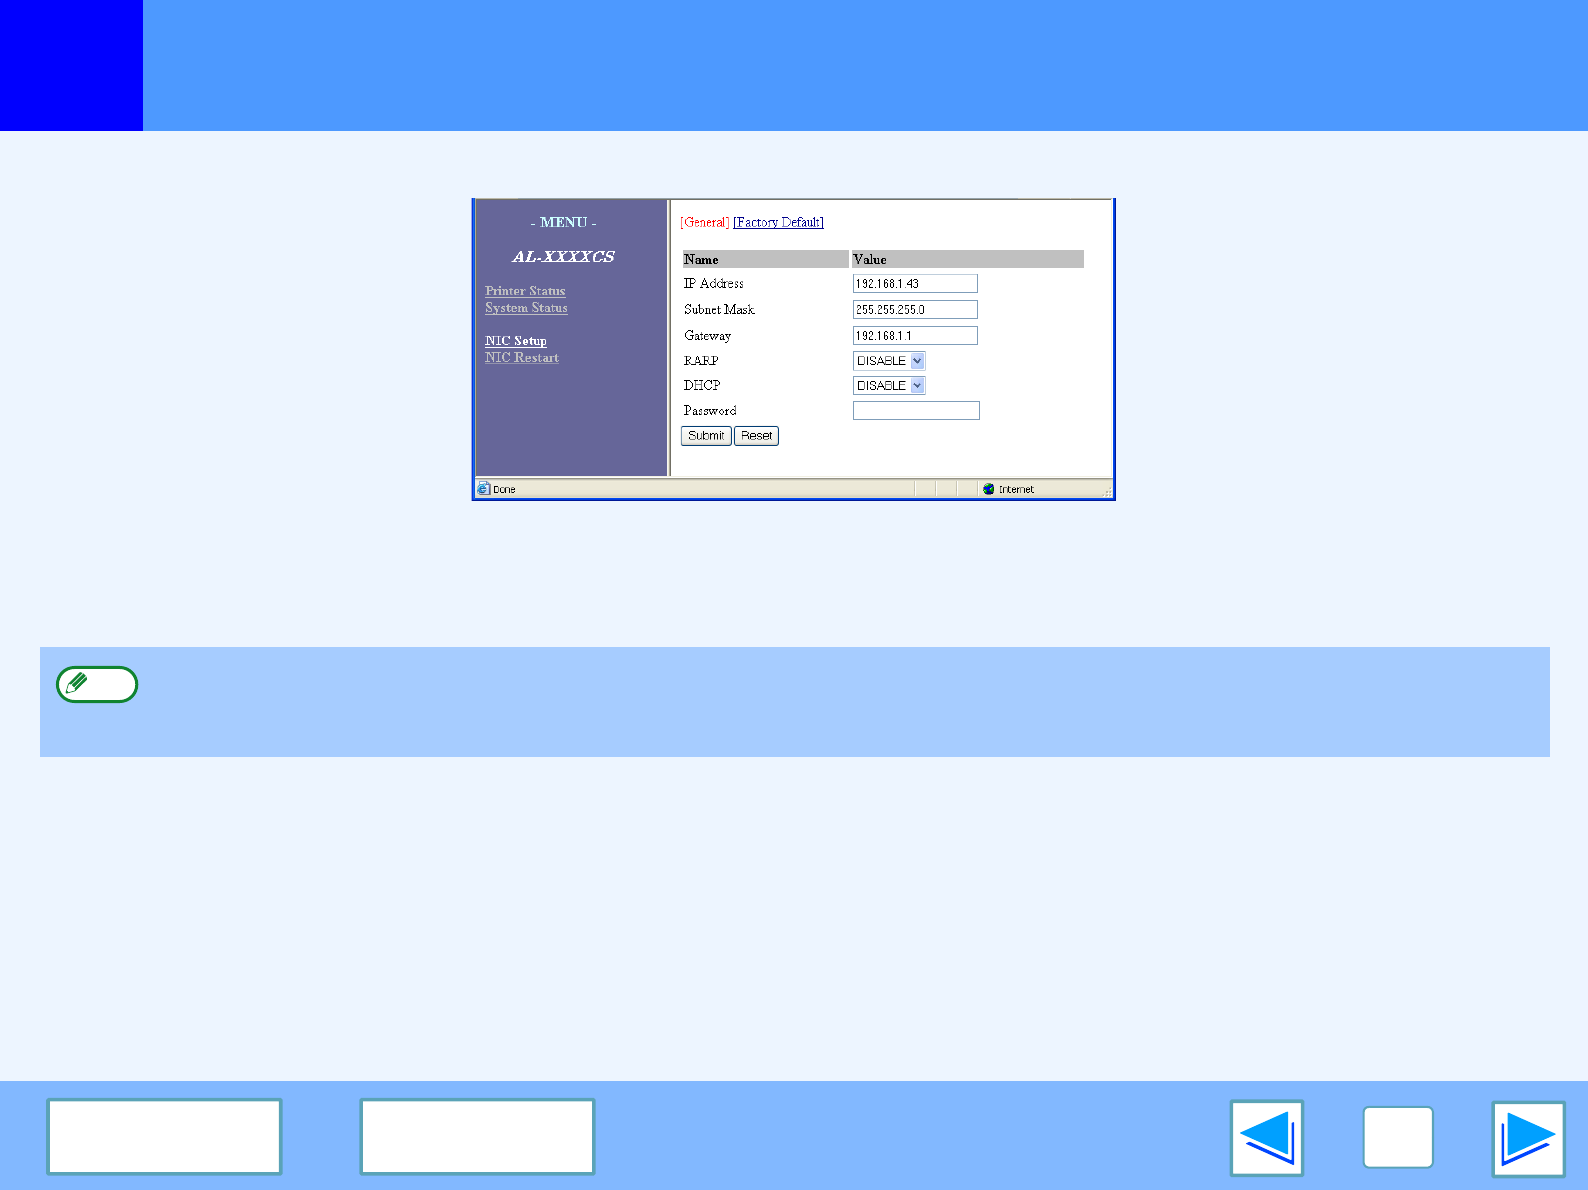Switch to the Factory Default tab

coord(778,222)
